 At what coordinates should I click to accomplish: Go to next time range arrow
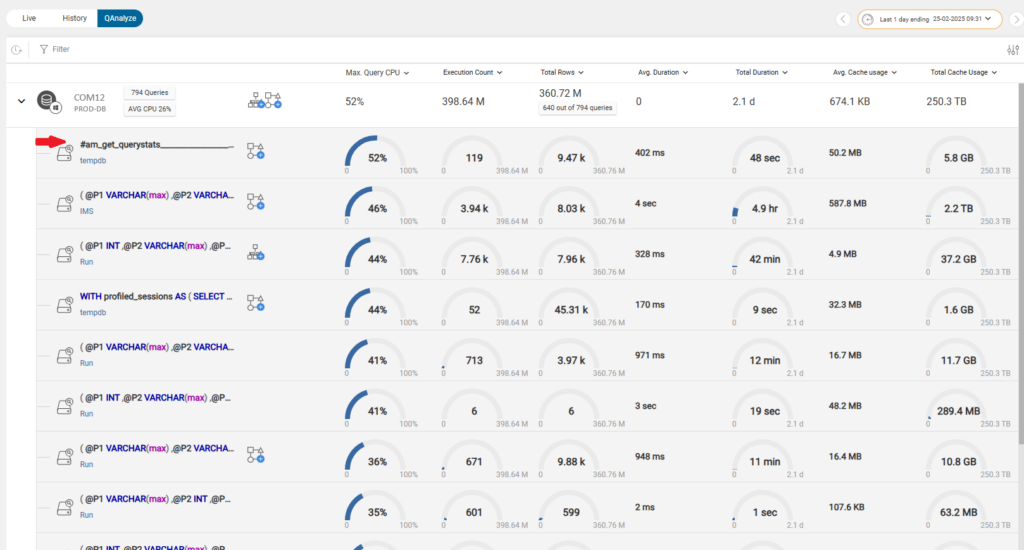tap(1014, 19)
